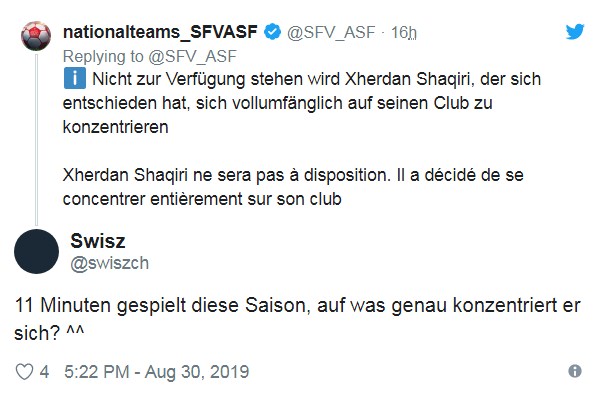Select French line 'concentrer entièrement sur son club'
The height and width of the screenshot is (397, 604).
click(x=202, y=199)
